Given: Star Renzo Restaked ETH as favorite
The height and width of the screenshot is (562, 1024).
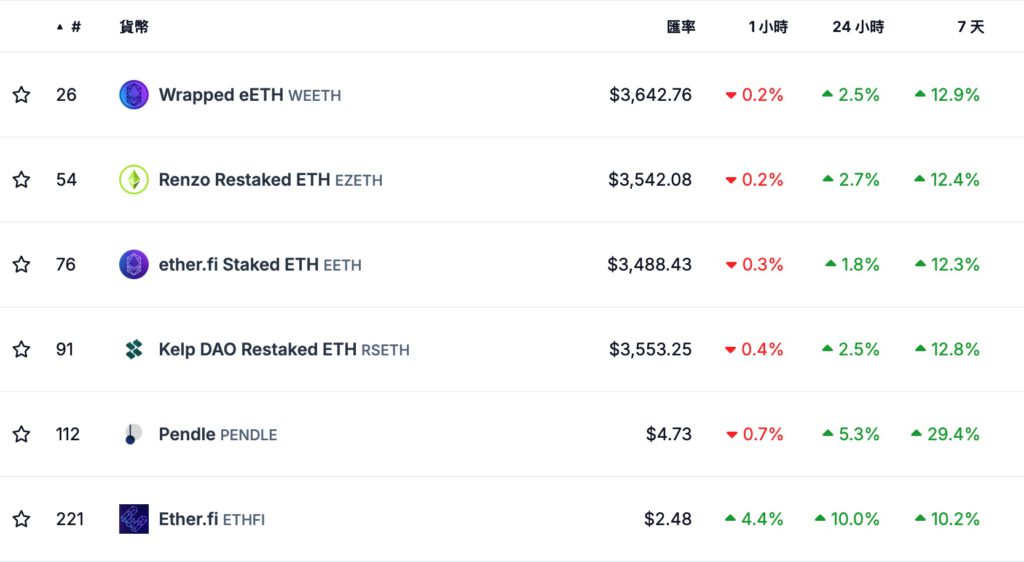Looking at the screenshot, I should (x=21, y=180).
